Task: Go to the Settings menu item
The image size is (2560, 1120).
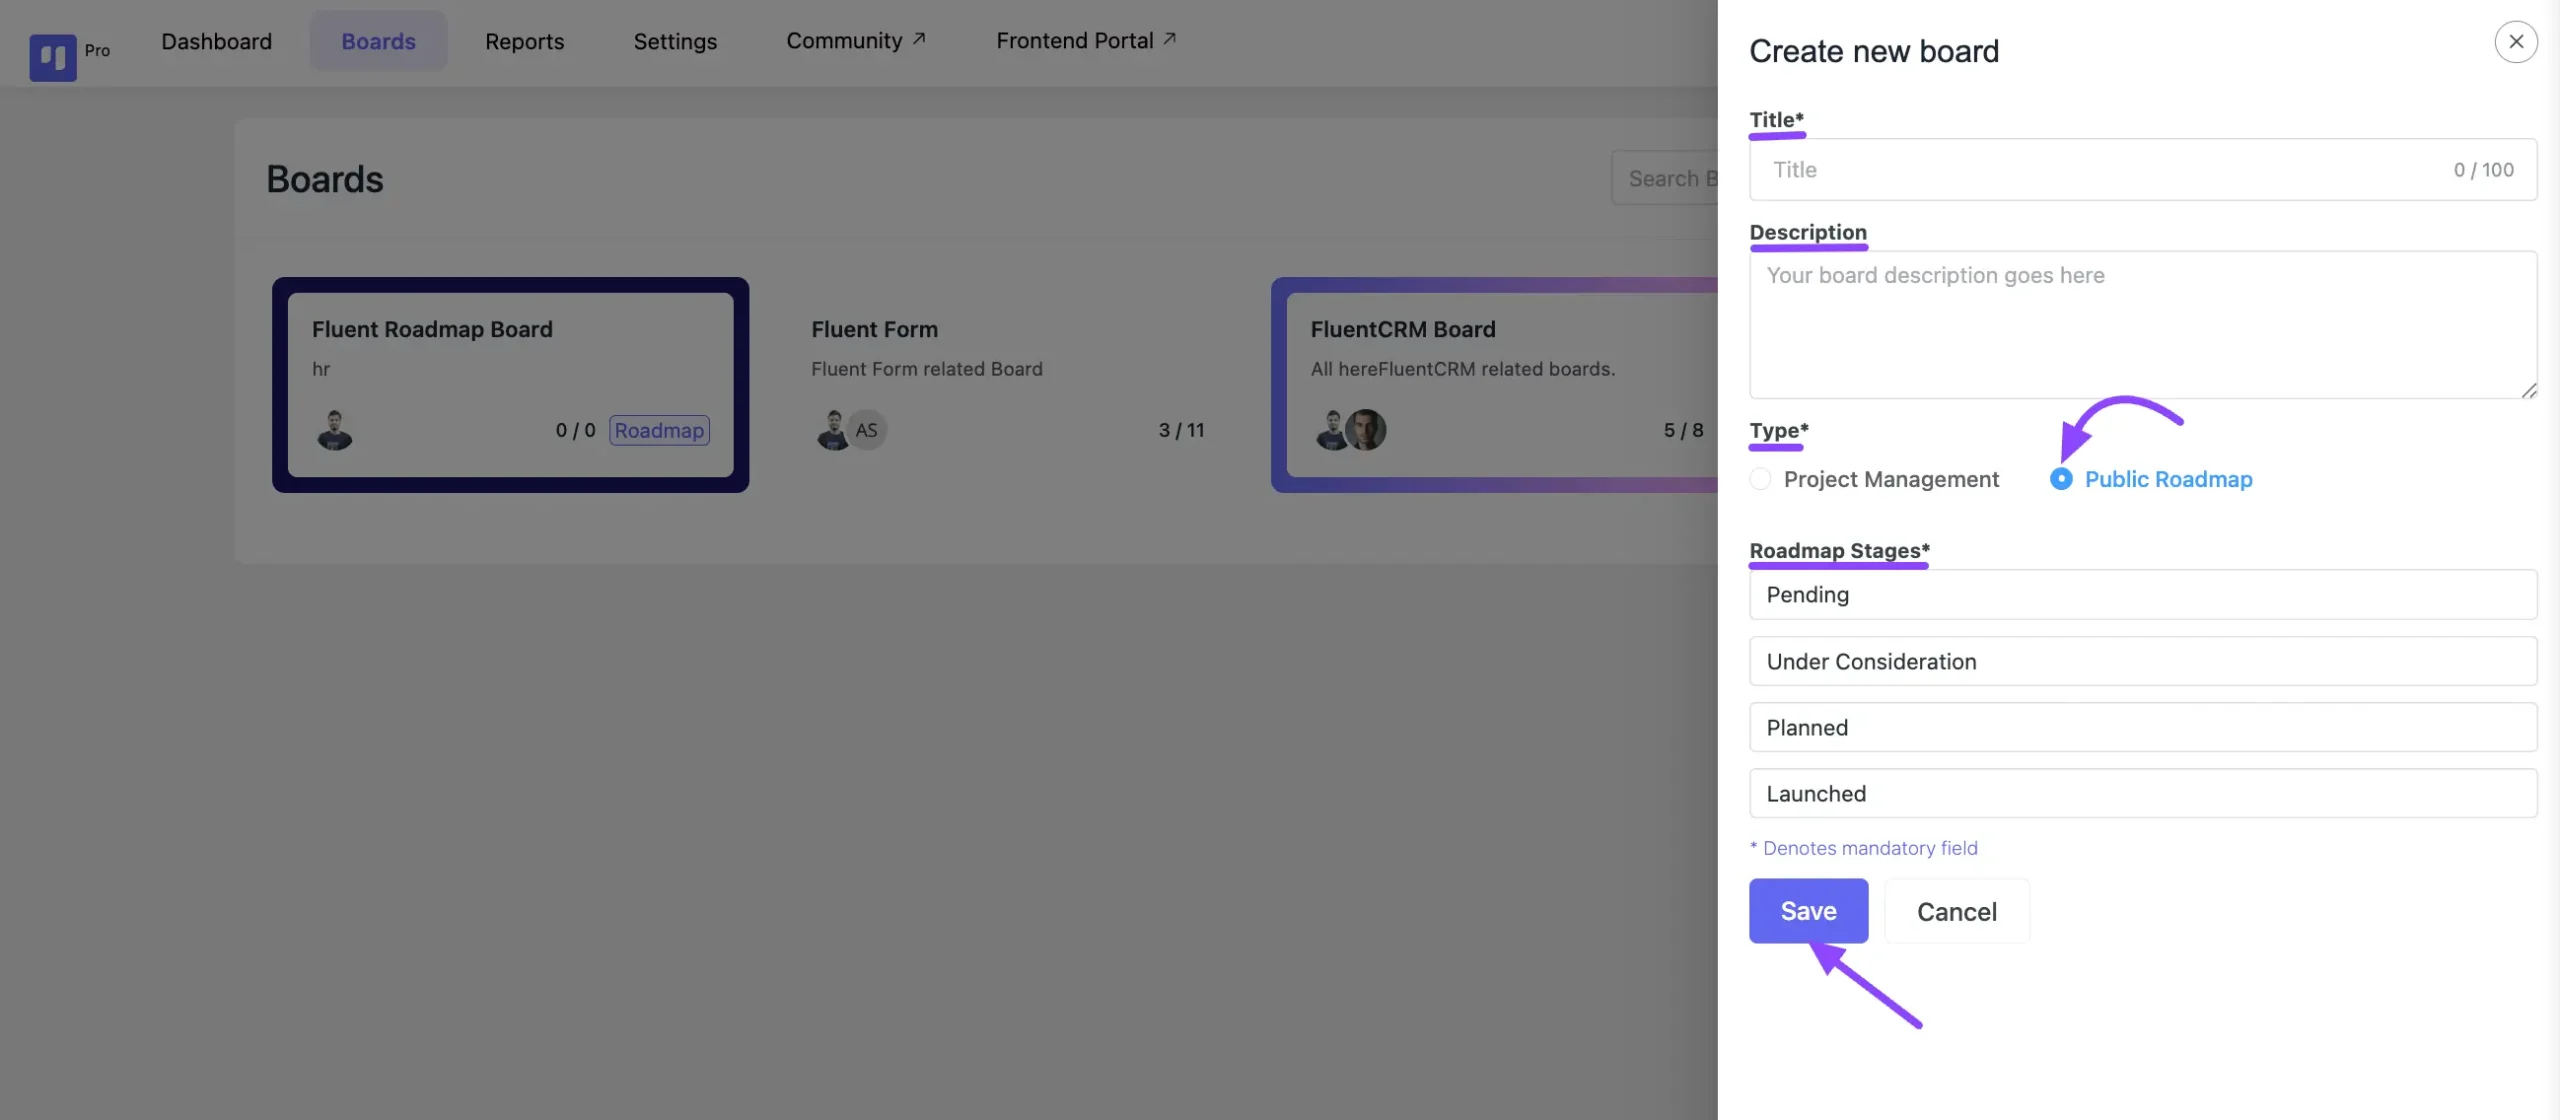Action: click(x=675, y=41)
